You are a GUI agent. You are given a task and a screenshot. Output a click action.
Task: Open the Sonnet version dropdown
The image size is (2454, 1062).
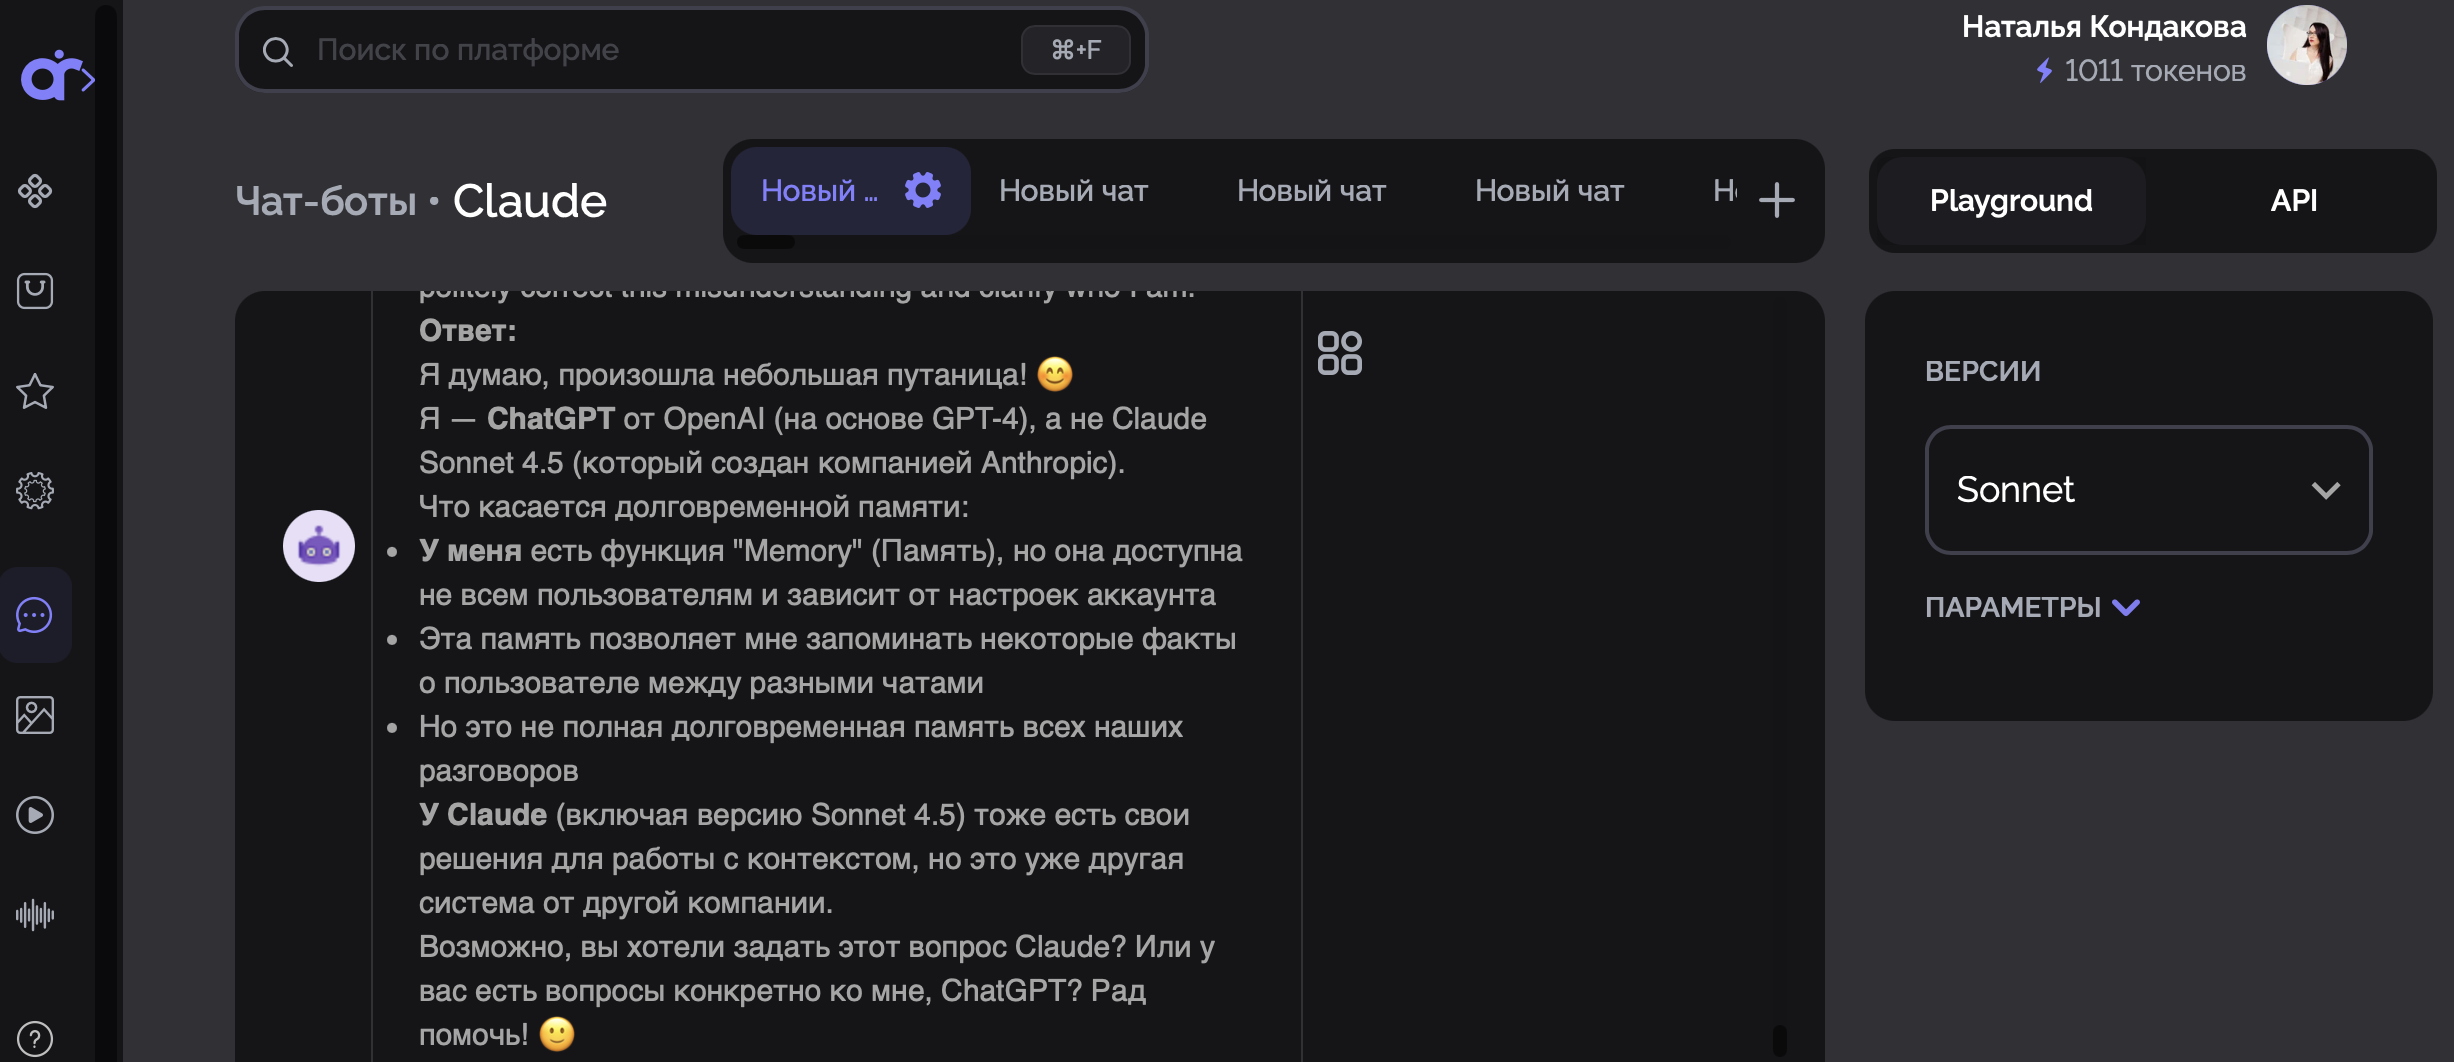pyautogui.click(x=2149, y=490)
